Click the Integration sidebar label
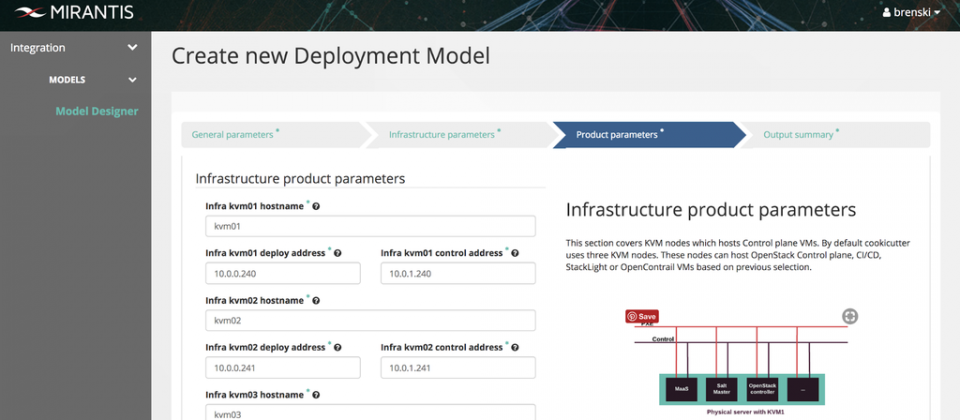This screenshot has height=420, width=960. (x=38, y=48)
